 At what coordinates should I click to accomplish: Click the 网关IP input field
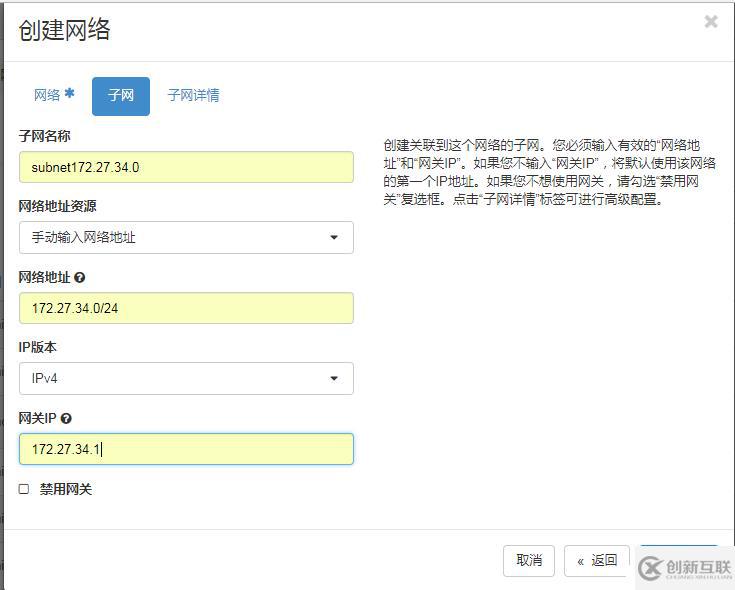(186, 449)
